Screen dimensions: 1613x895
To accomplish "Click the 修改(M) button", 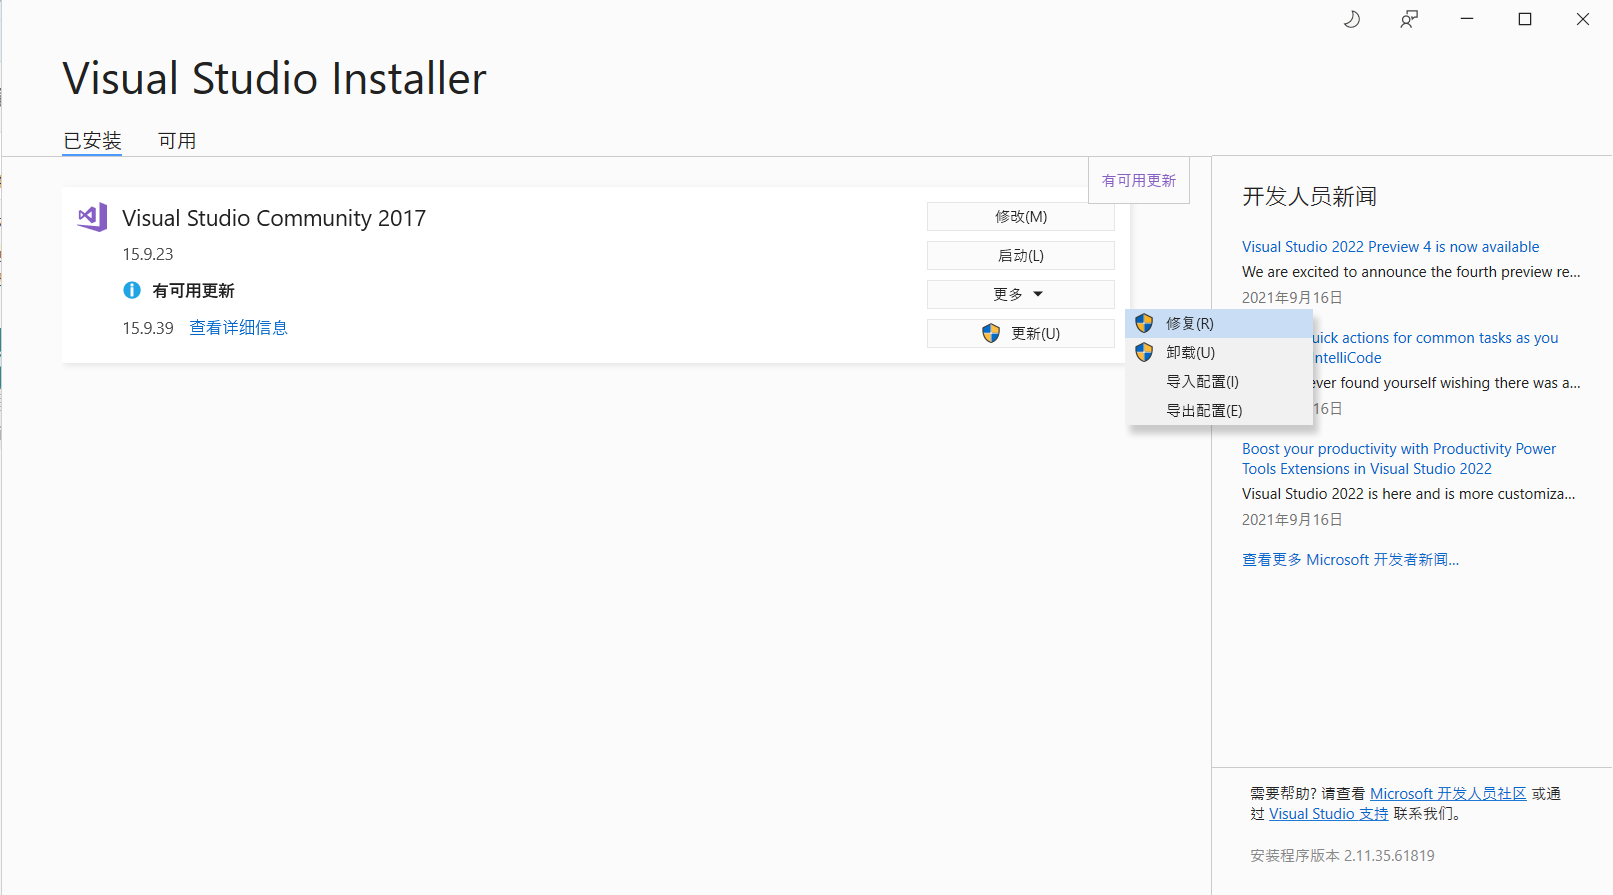I will click(x=1020, y=216).
